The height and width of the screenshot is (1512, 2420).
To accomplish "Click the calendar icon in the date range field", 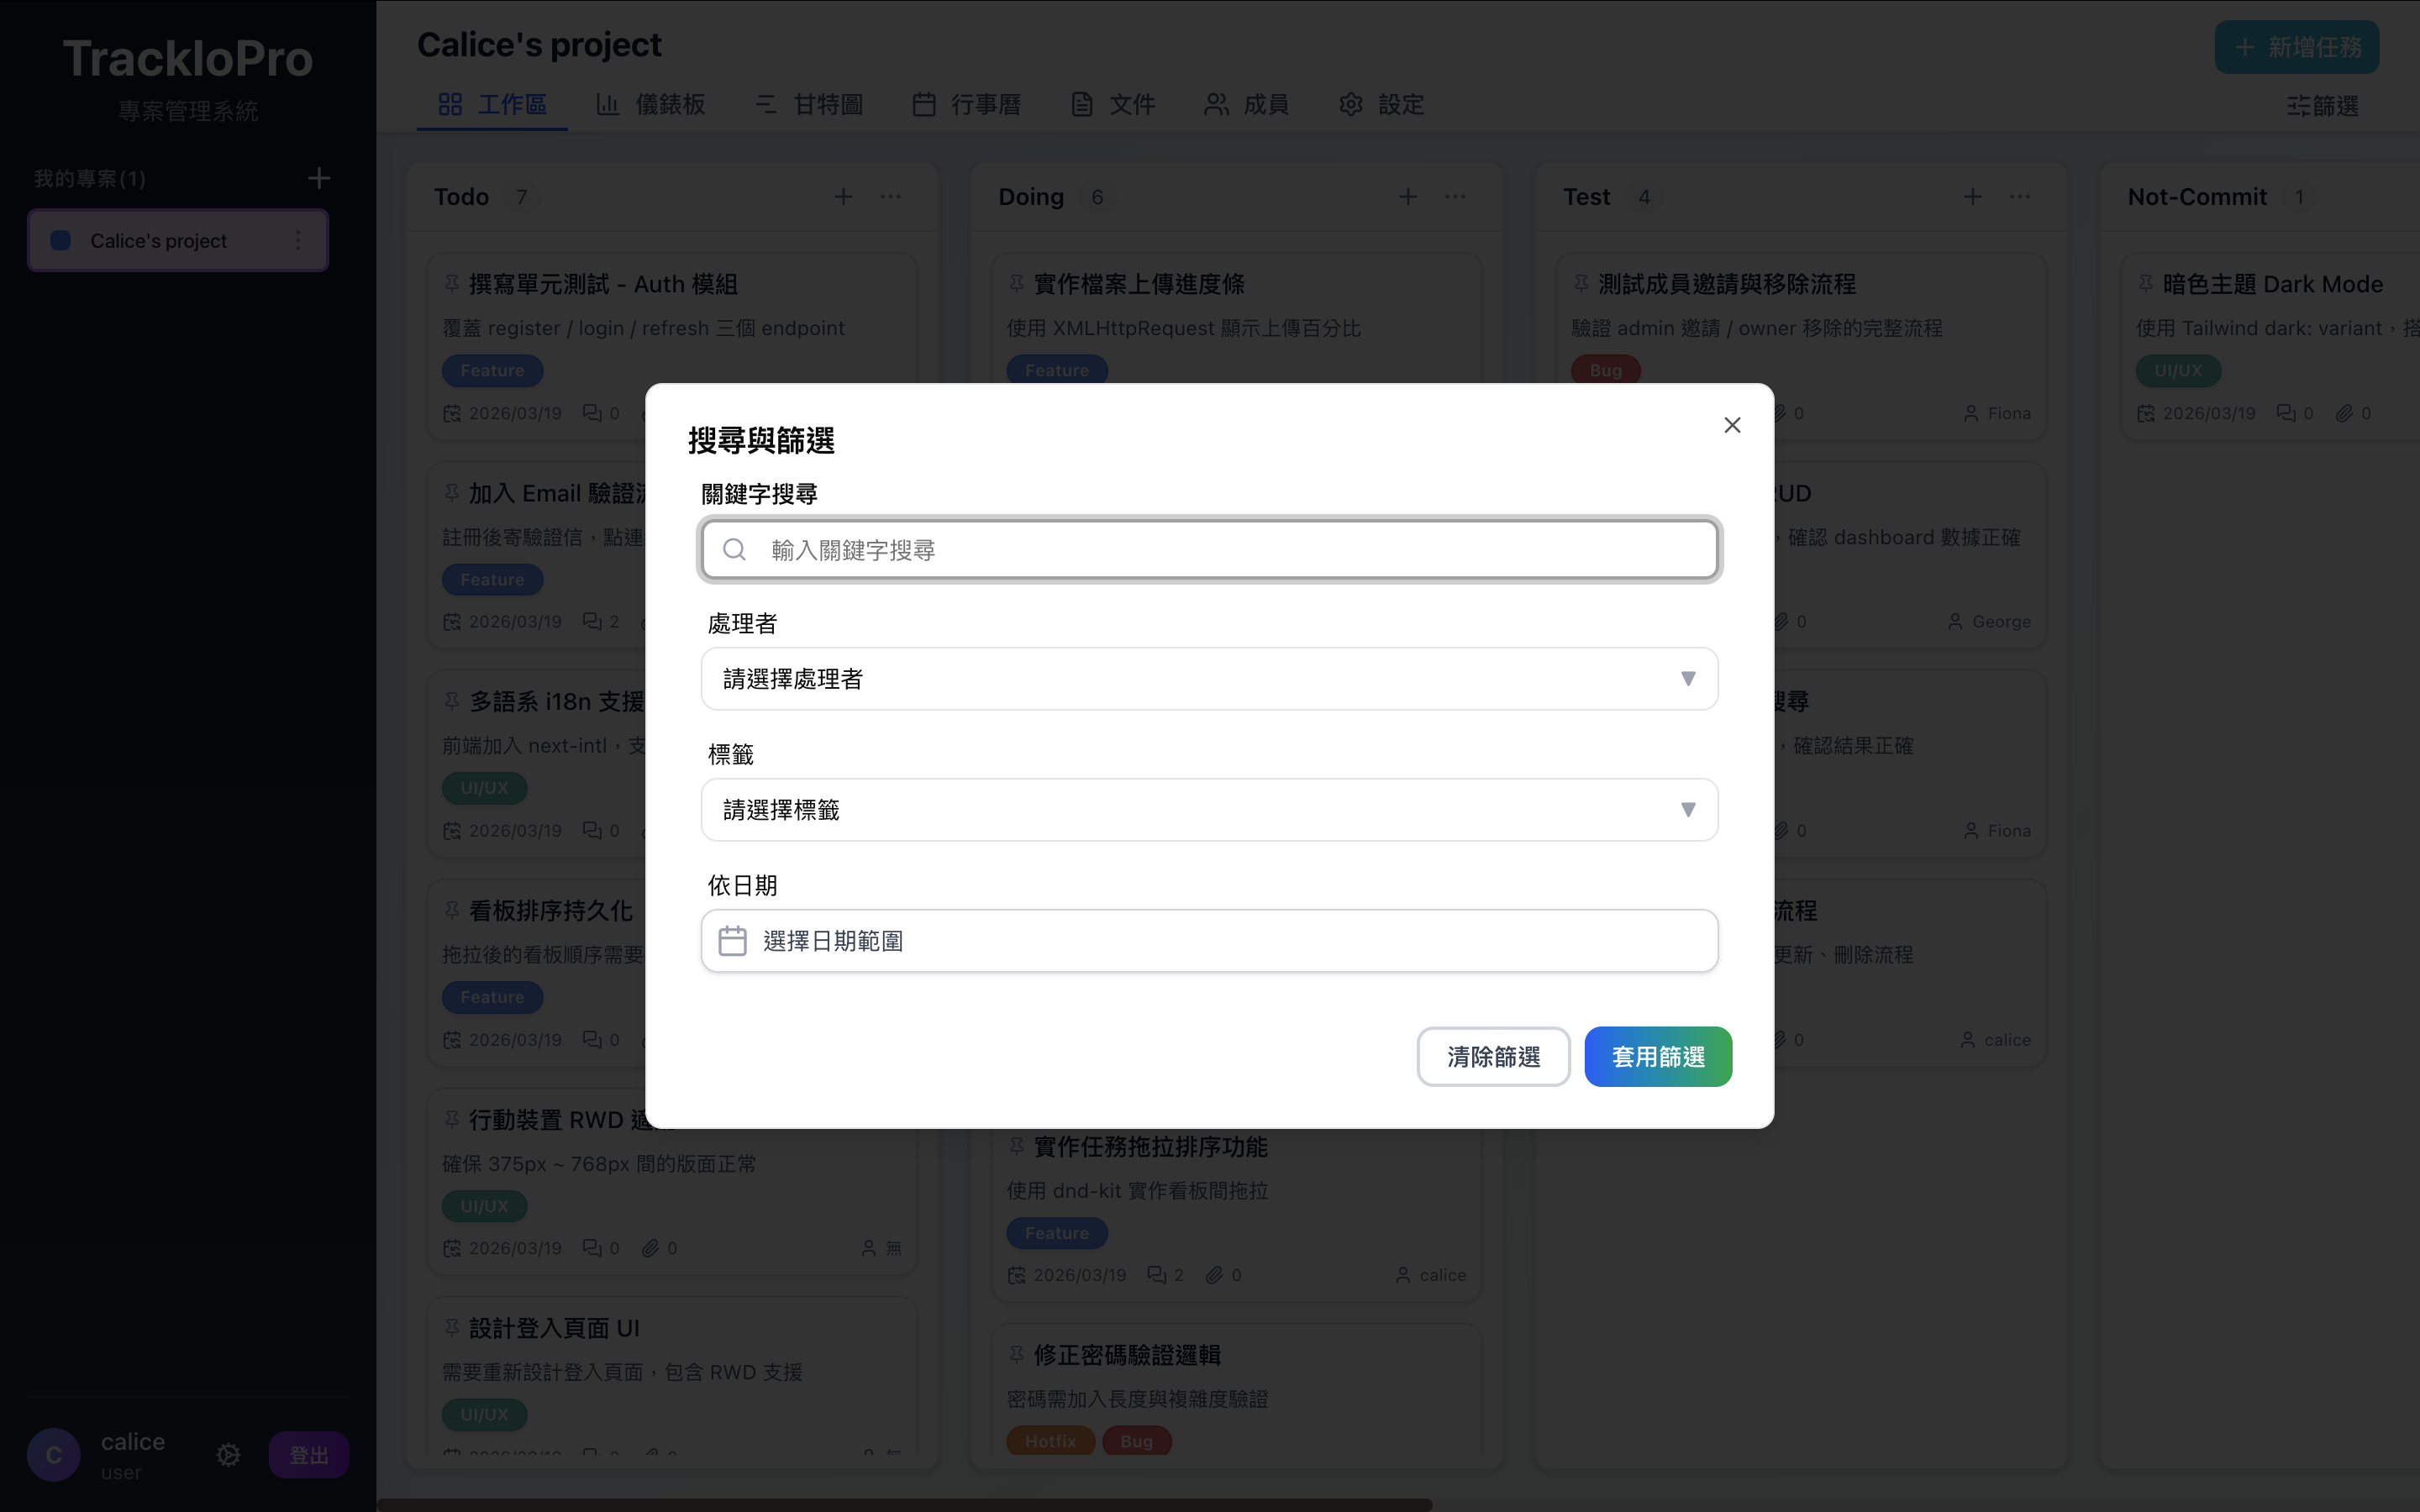I will (733, 940).
